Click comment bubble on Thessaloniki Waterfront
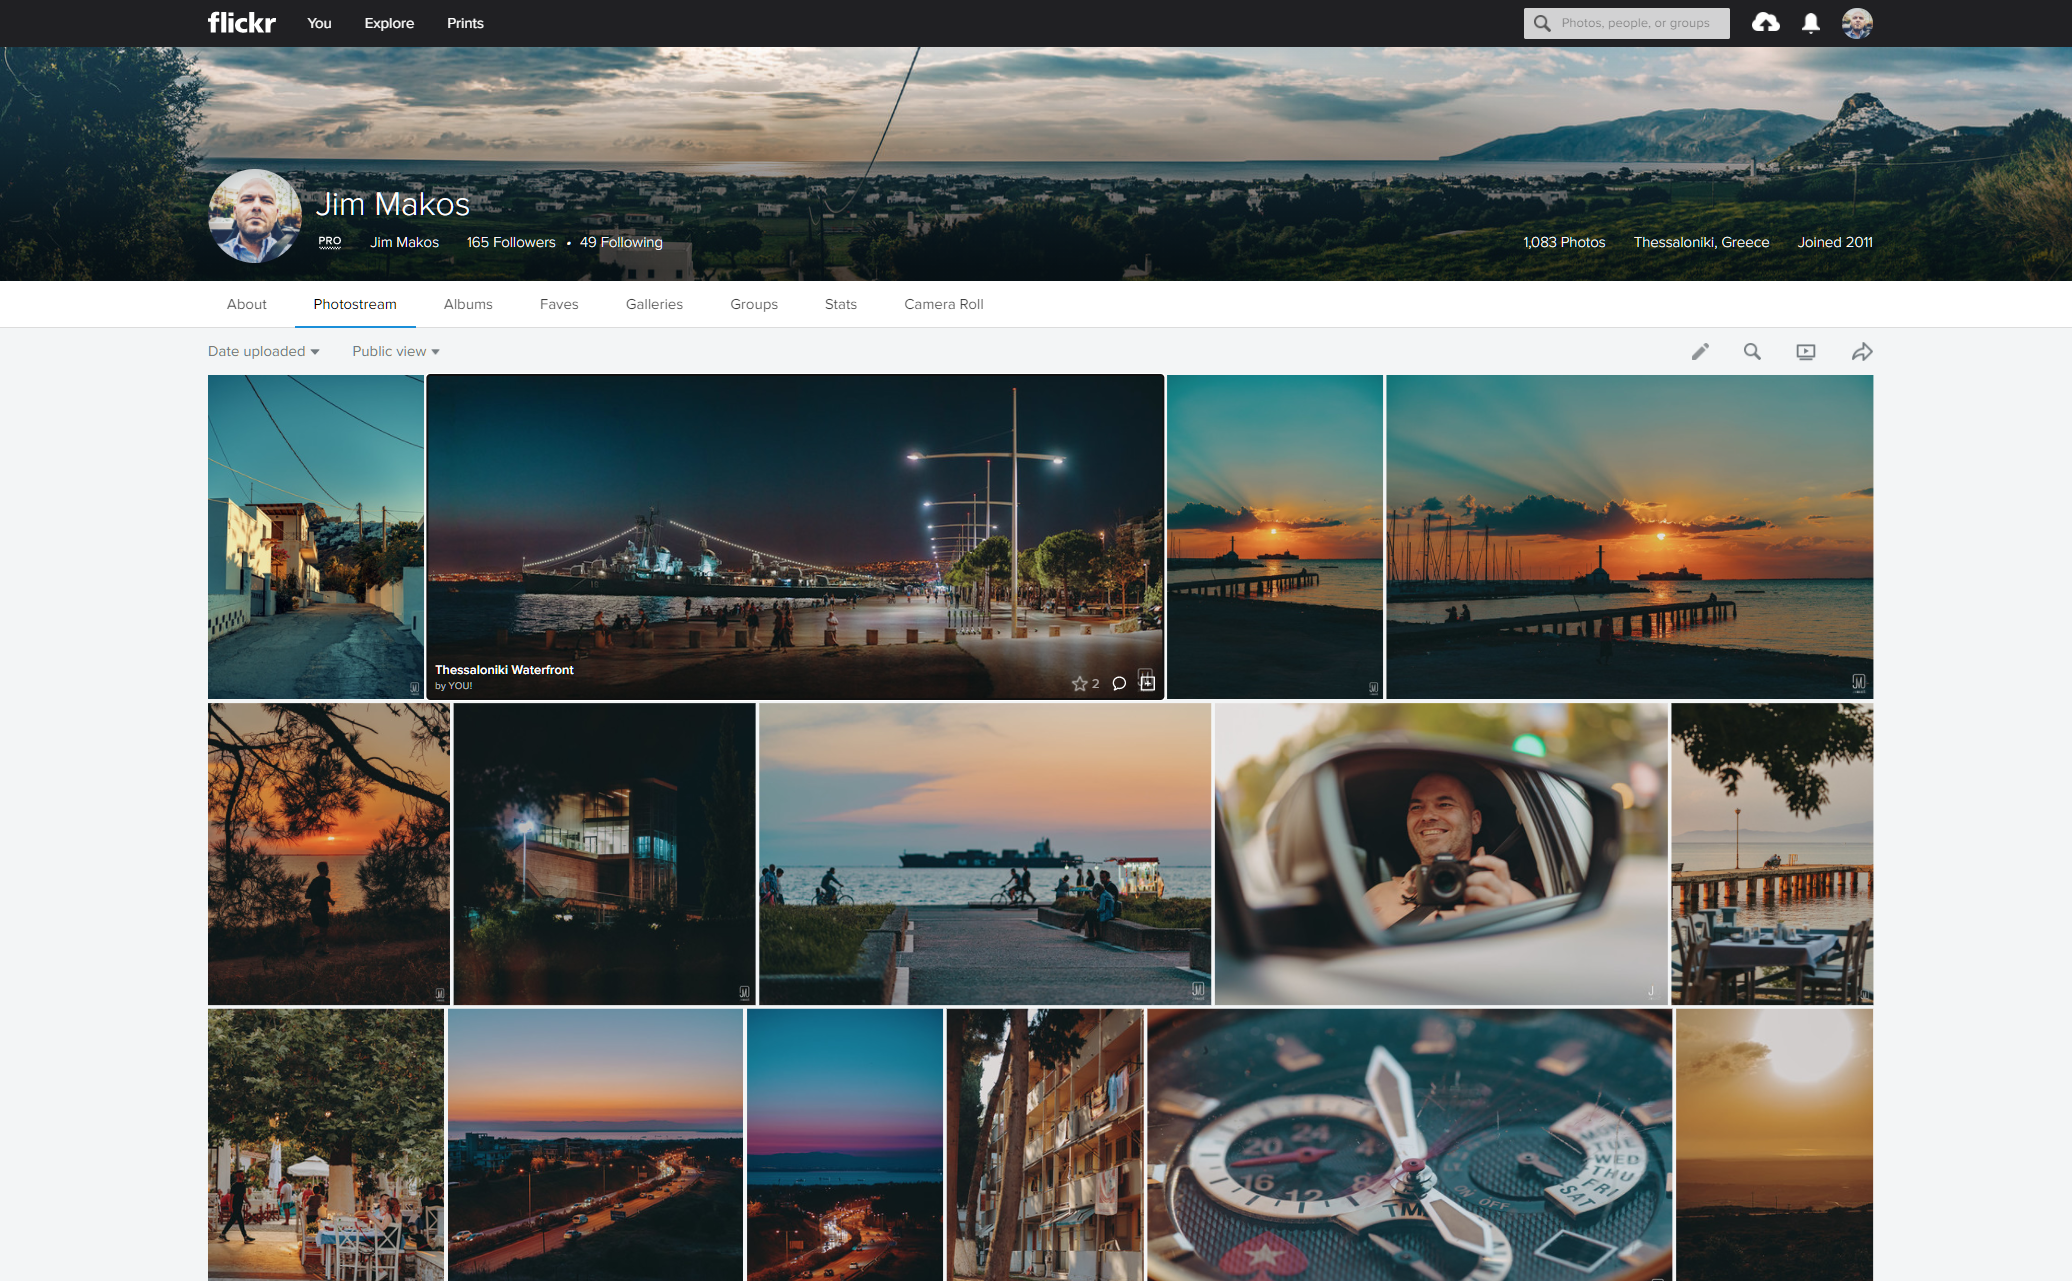 [x=1119, y=684]
